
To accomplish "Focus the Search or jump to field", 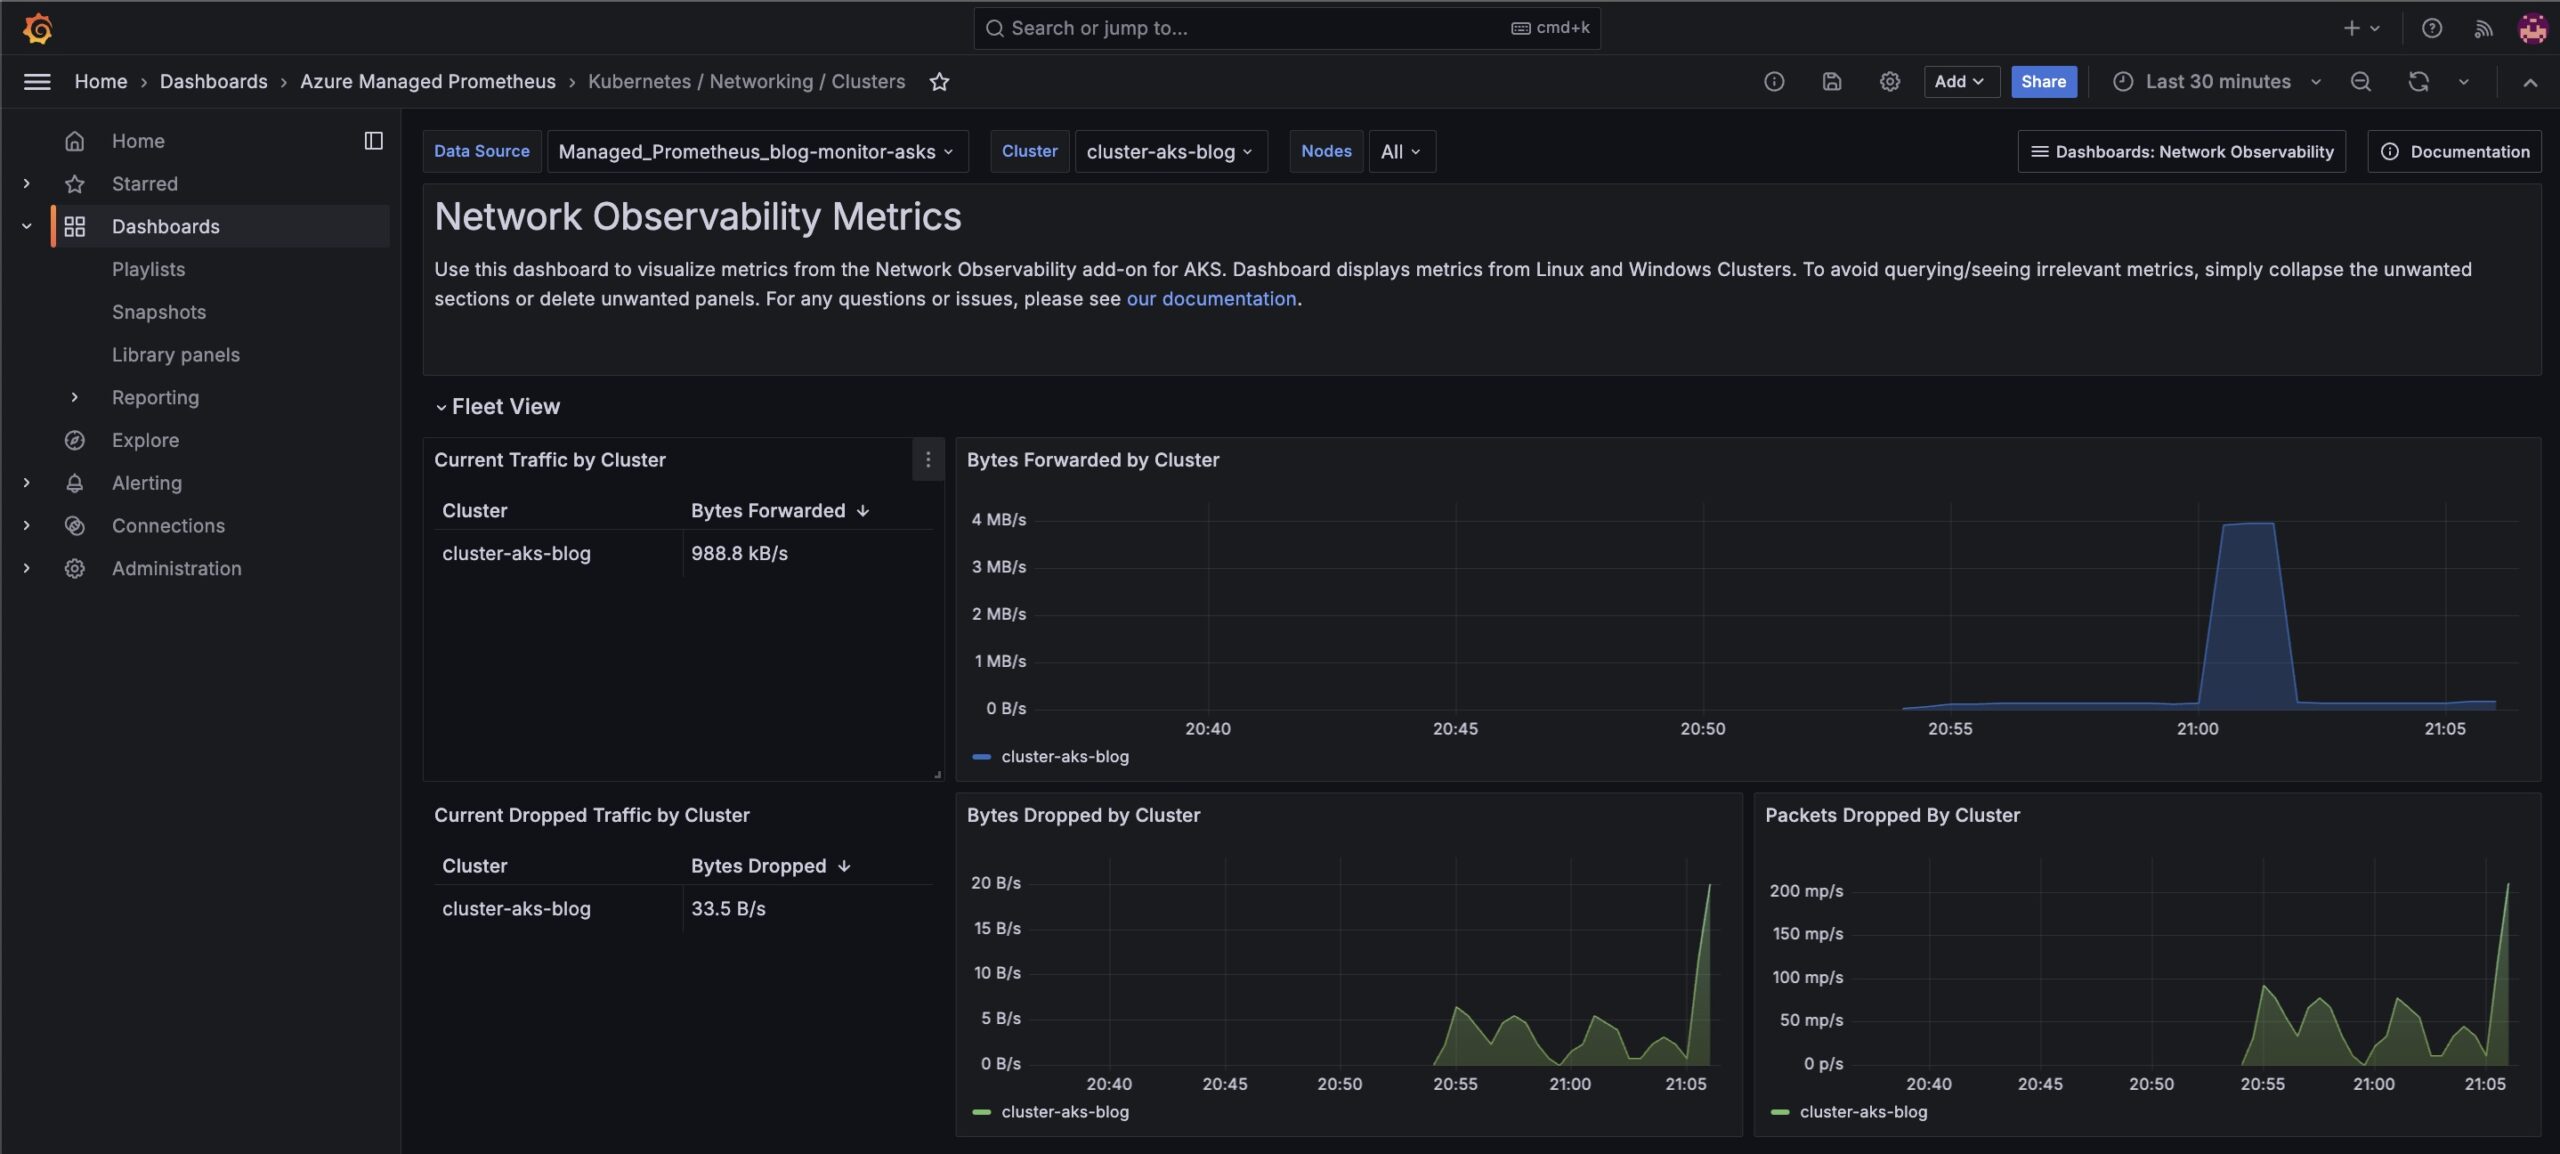I will click(1286, 28).
